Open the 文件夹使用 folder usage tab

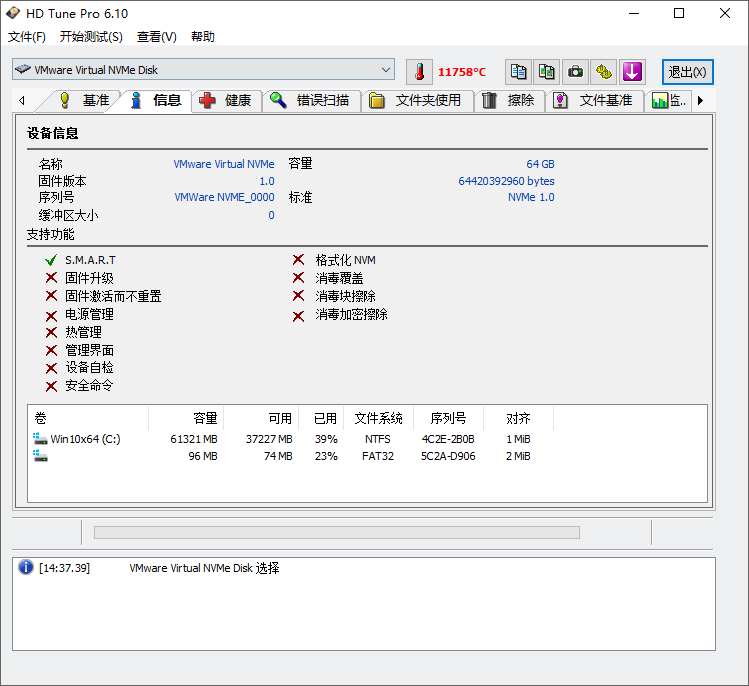click(x=417, y=100)
